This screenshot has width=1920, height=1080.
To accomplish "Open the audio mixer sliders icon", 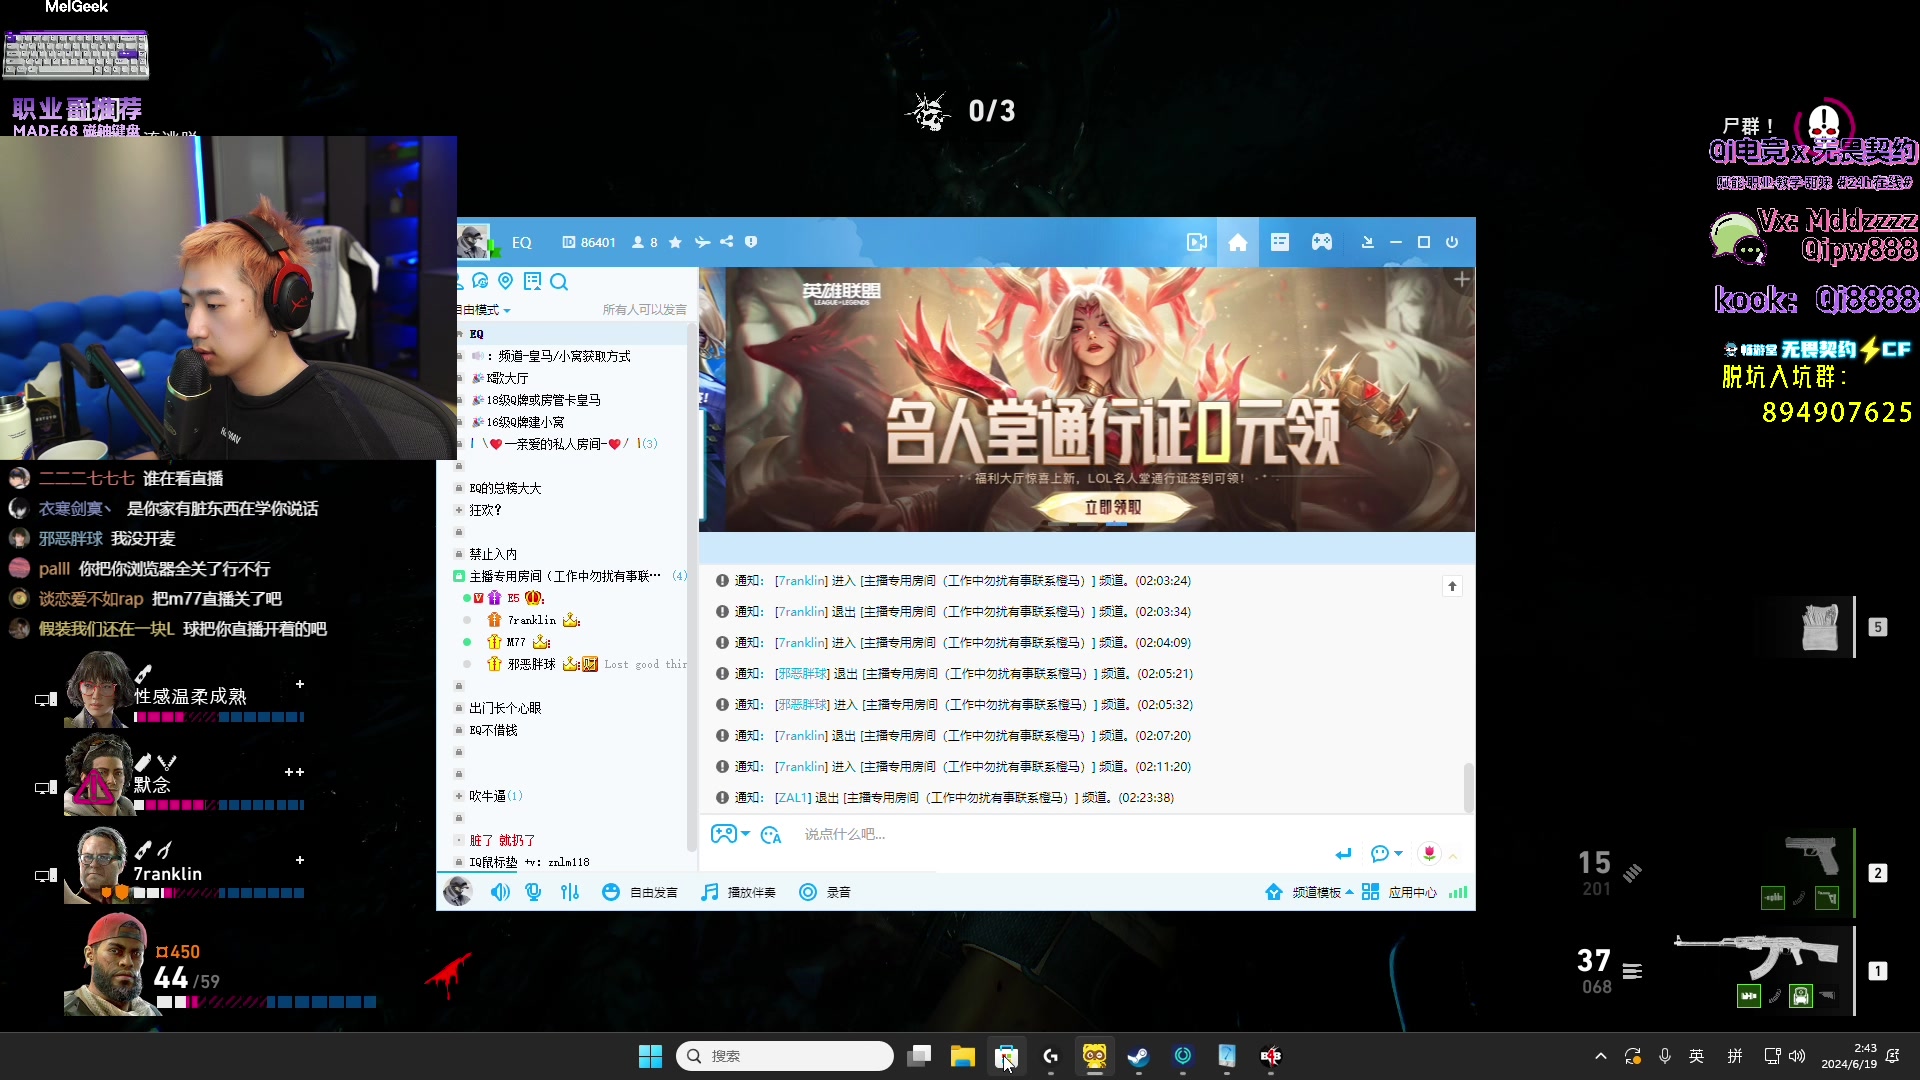I will click(x=570, y=892).
